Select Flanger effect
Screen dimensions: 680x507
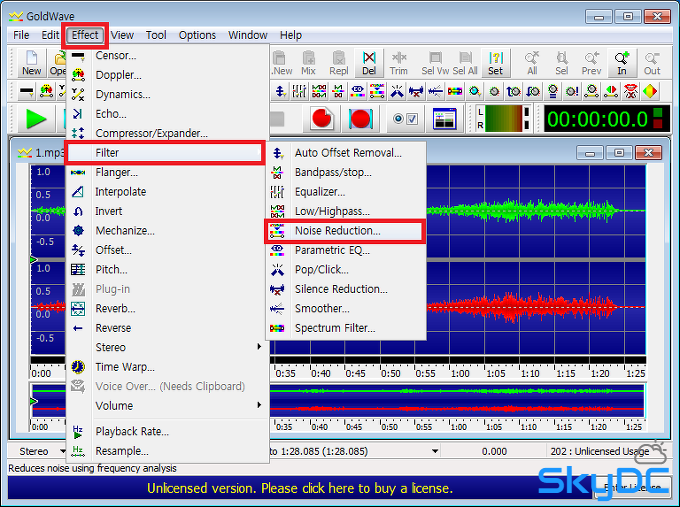coord(167,173)
